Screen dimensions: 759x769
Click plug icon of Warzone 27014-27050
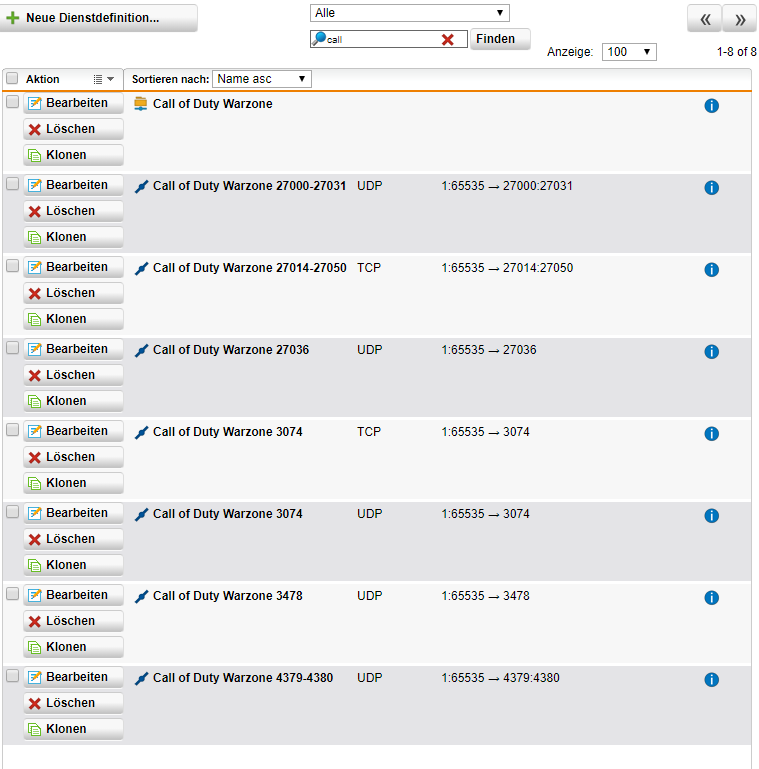tap(141, 268)
